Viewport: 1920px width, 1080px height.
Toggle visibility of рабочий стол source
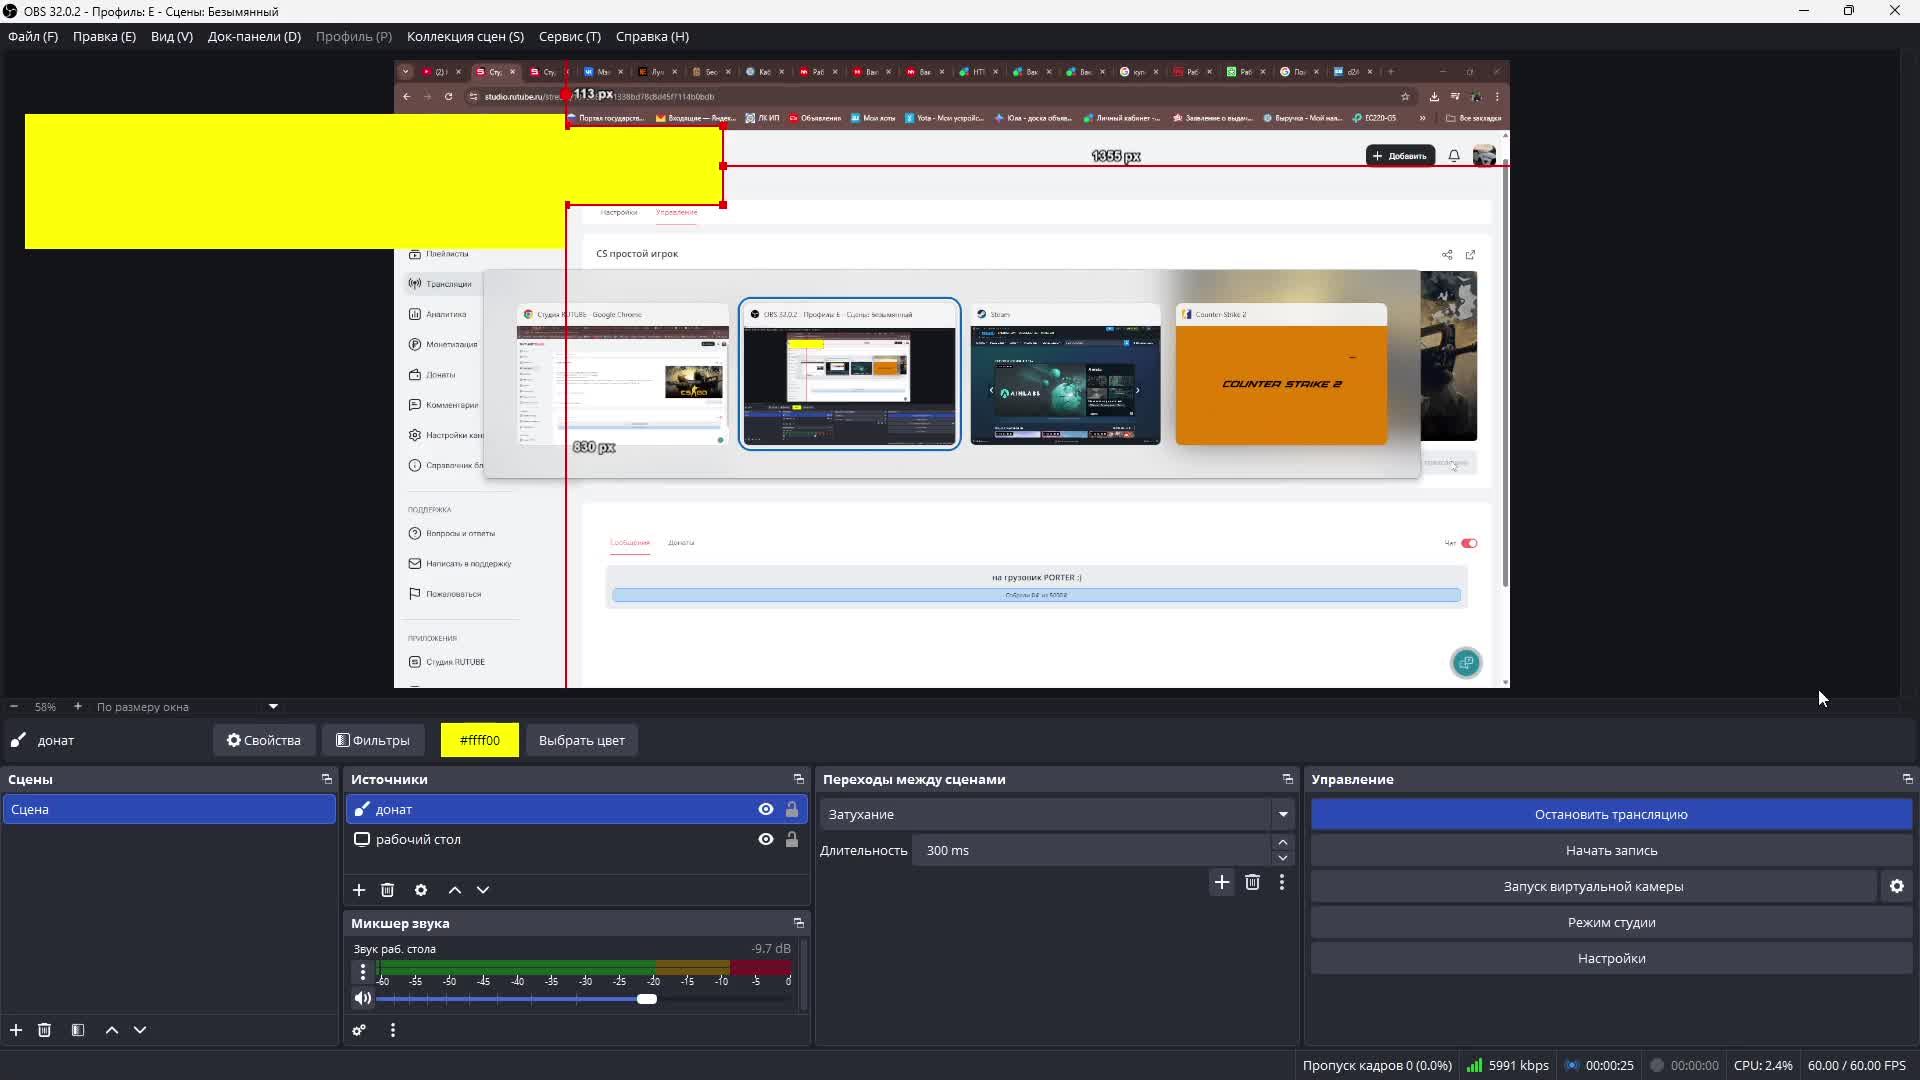pos(765,839)
